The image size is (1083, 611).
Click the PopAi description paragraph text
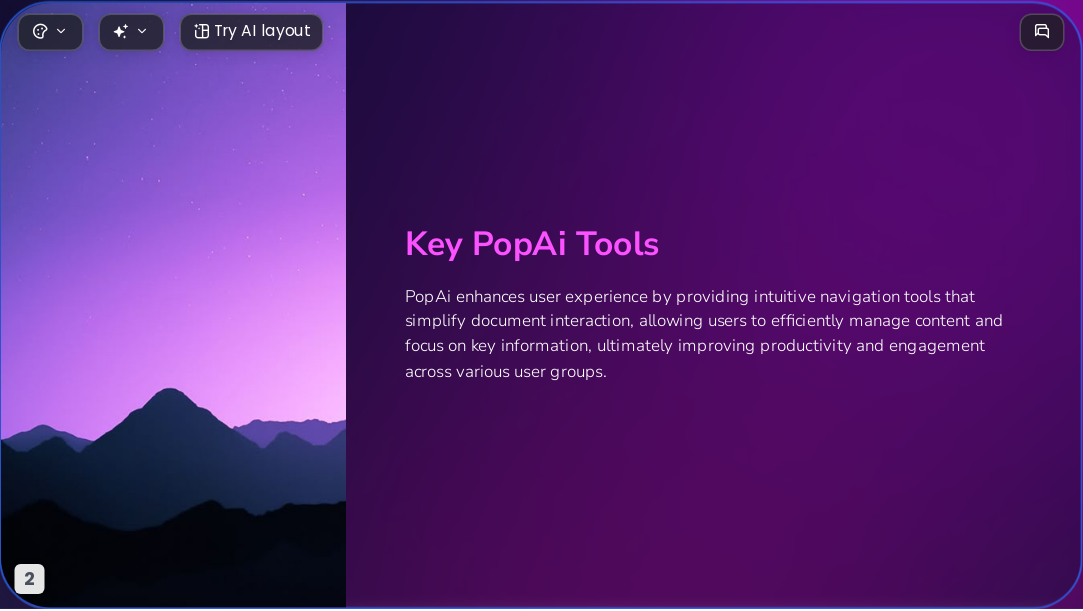(x=703, y=333)
